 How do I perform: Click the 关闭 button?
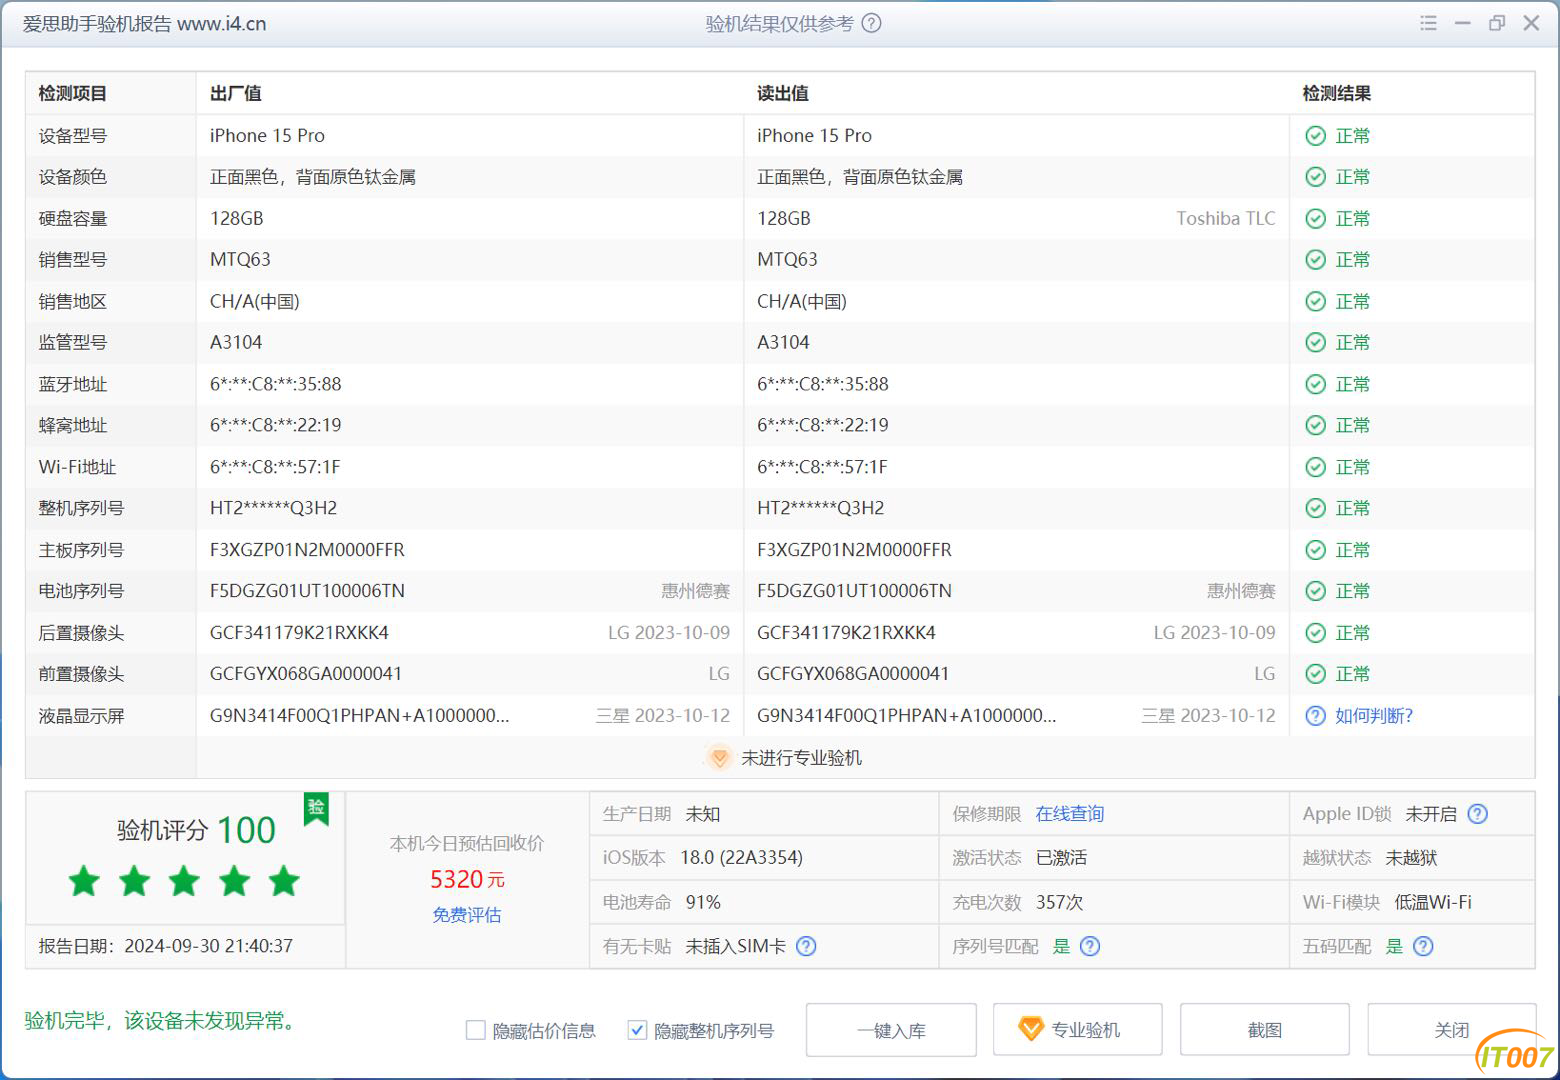[1451, 1030]
